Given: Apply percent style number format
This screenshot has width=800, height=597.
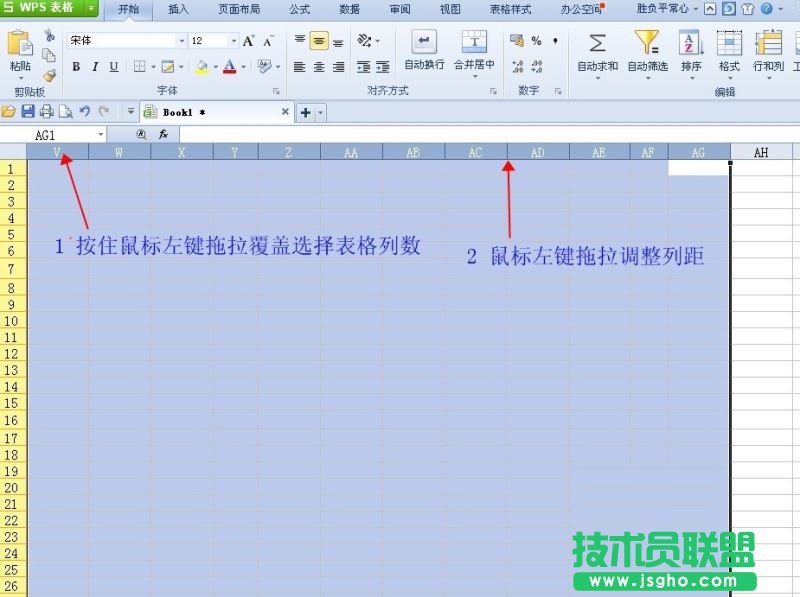Looking at the screenshot, I should (x=536, y=41).
